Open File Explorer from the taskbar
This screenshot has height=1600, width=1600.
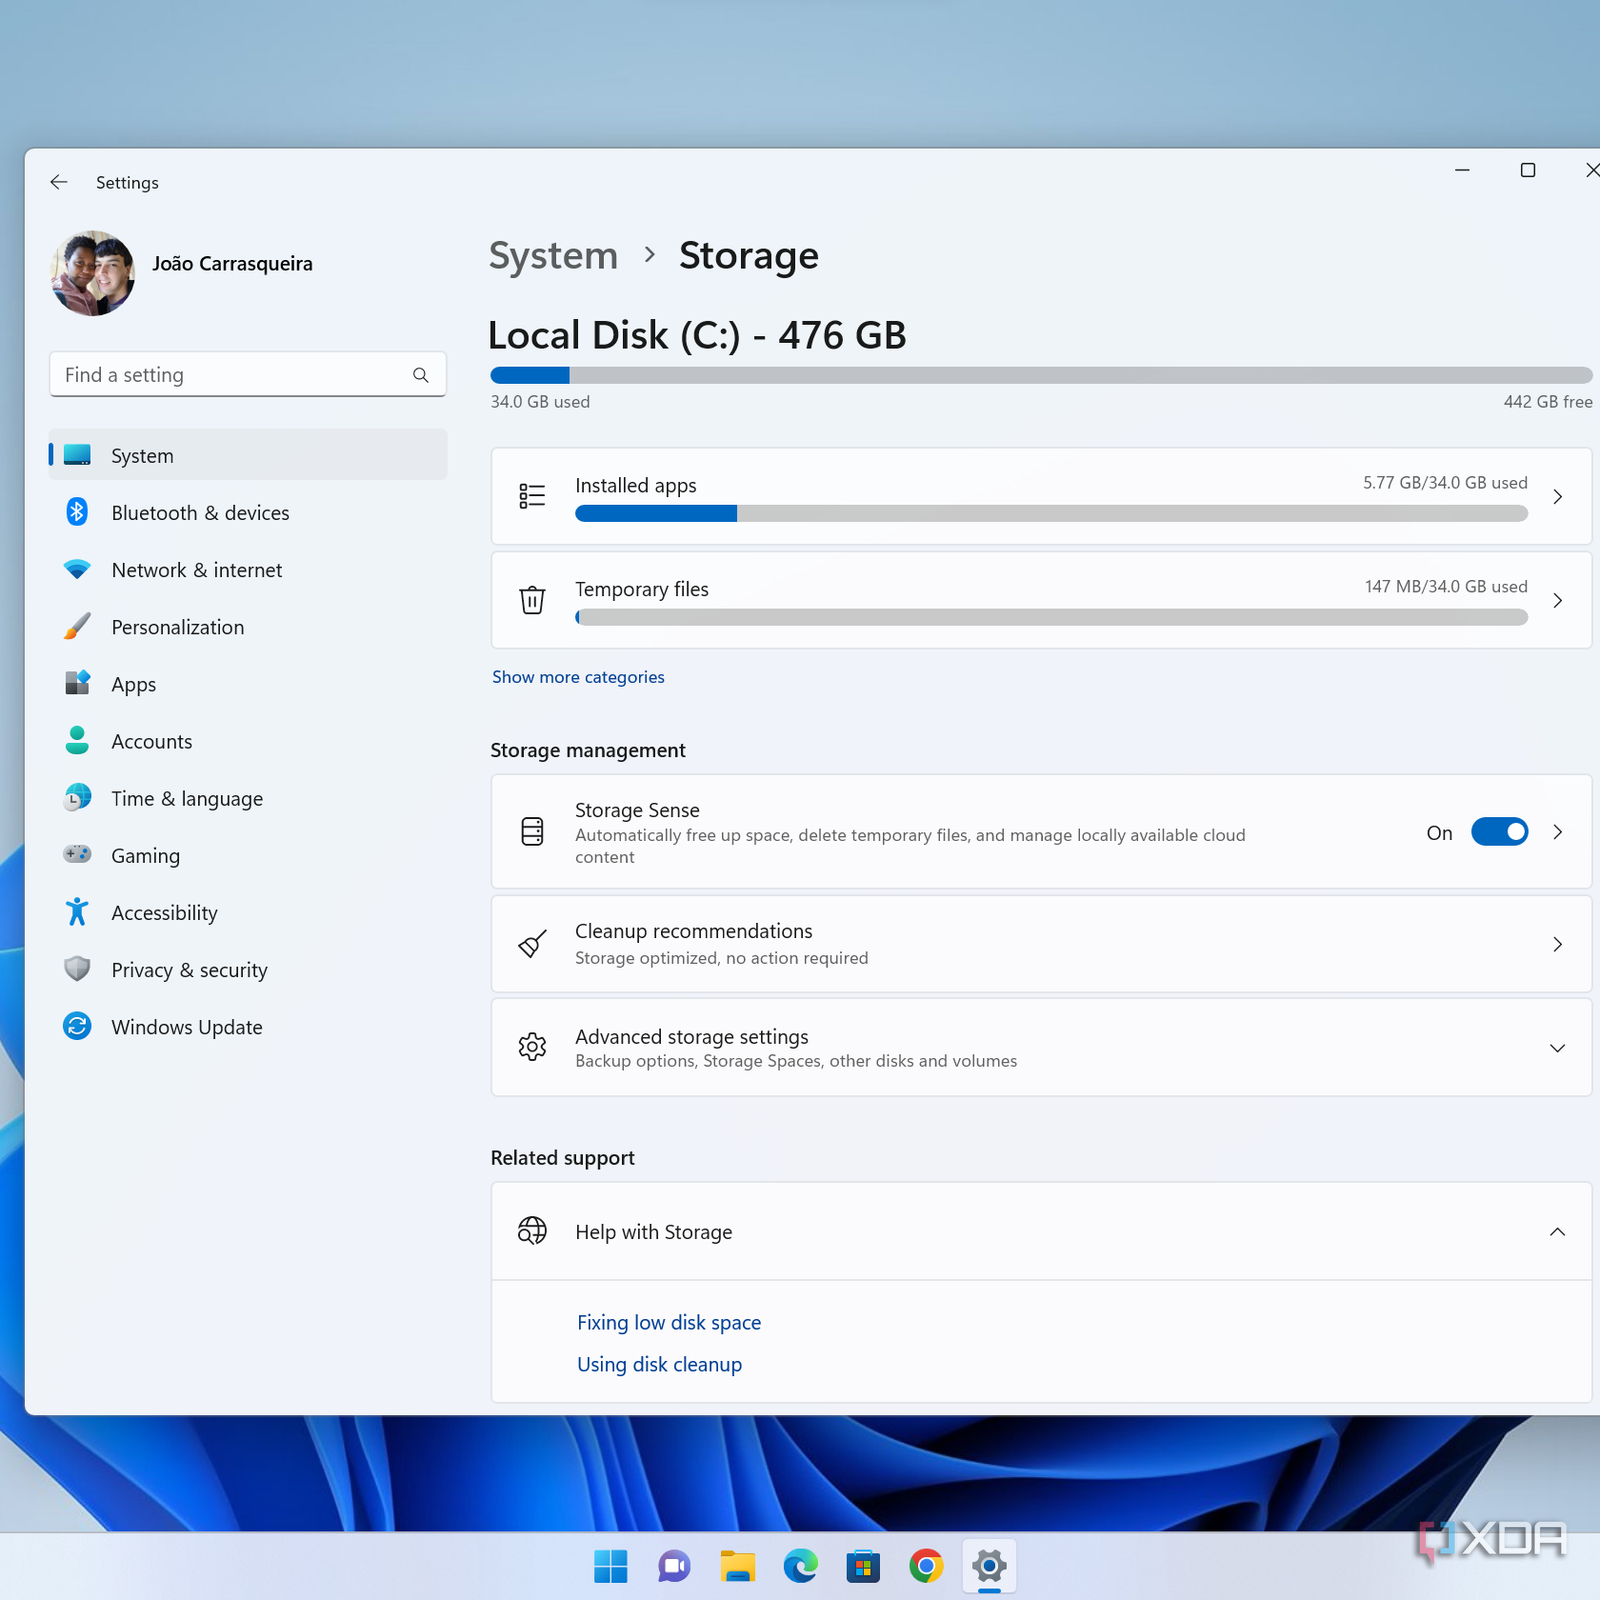(x=738, y=1566)
